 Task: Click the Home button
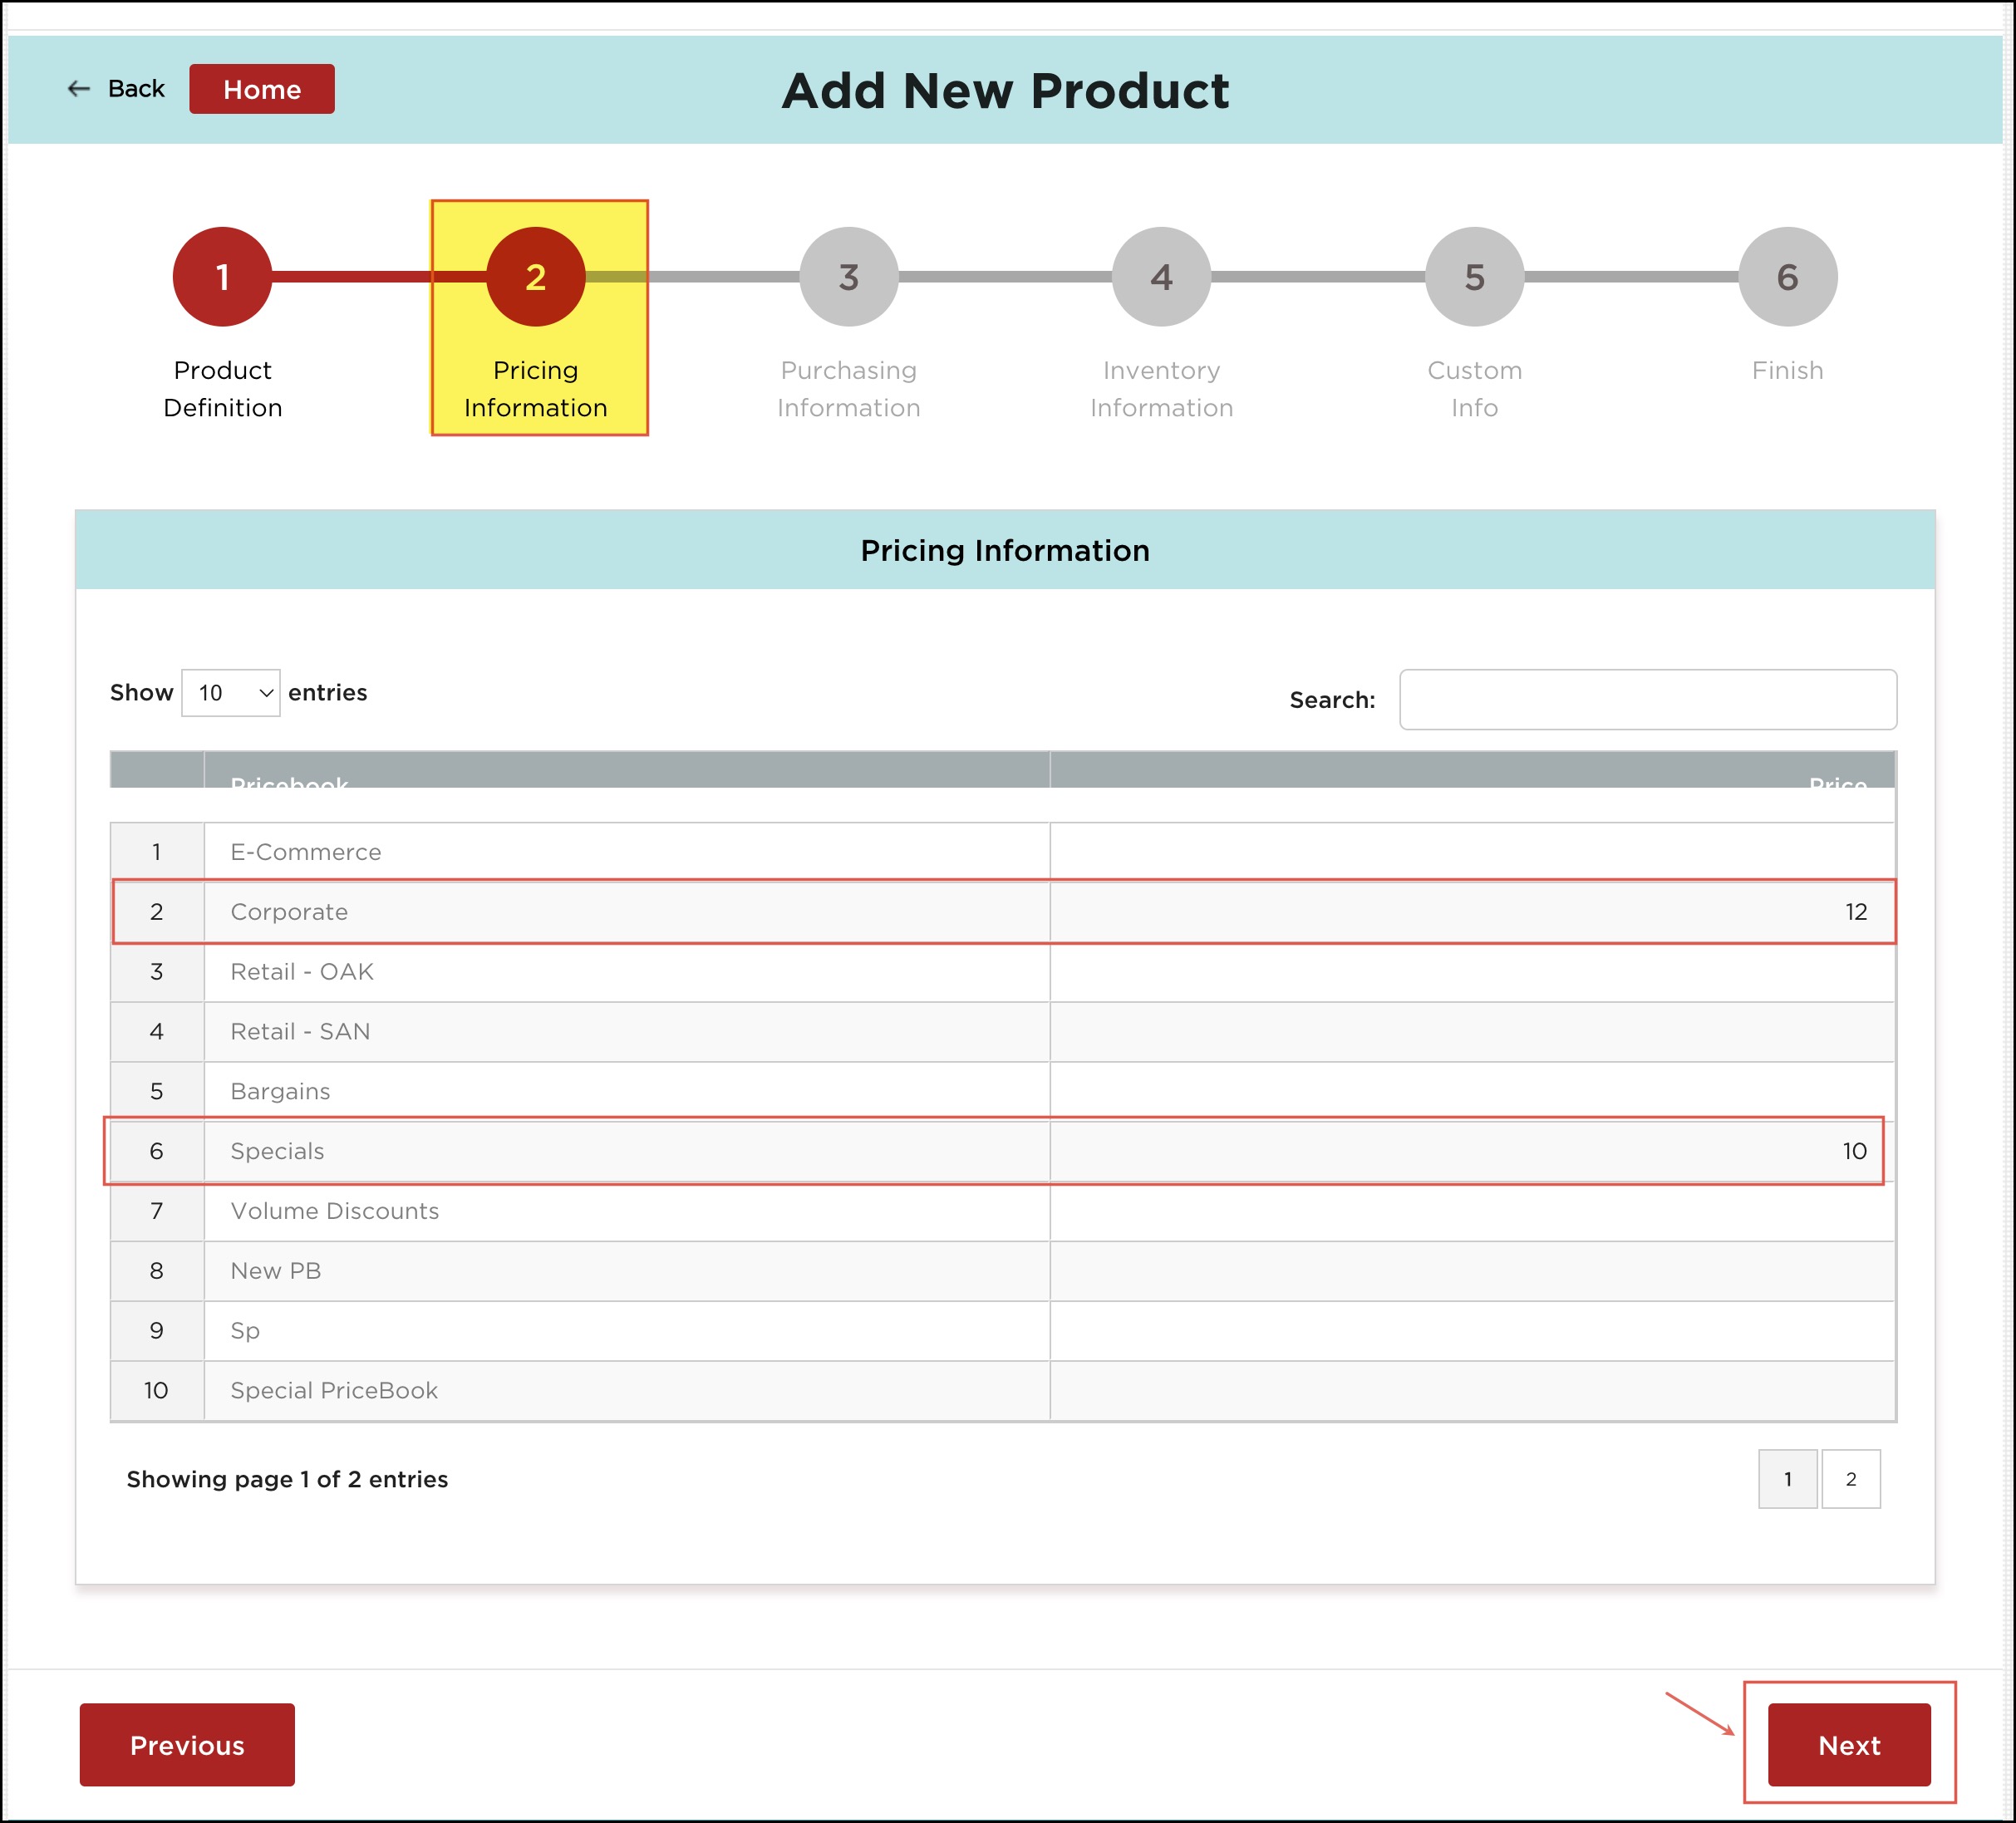[262, 89]
